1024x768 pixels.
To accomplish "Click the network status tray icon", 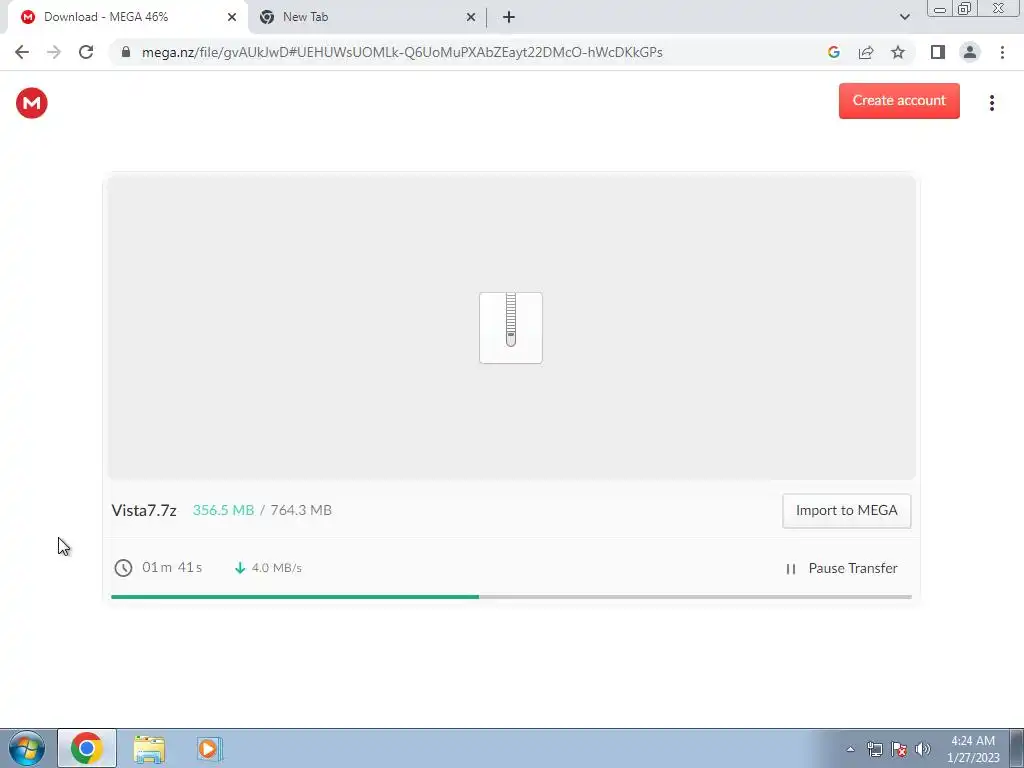I will coord(874,749).
